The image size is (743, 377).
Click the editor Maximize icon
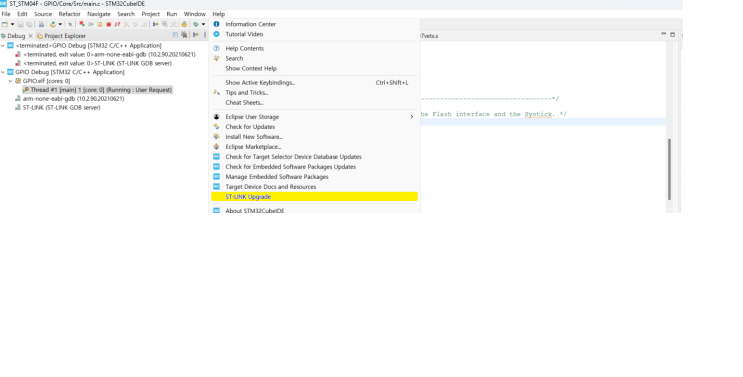pos(672,34)
